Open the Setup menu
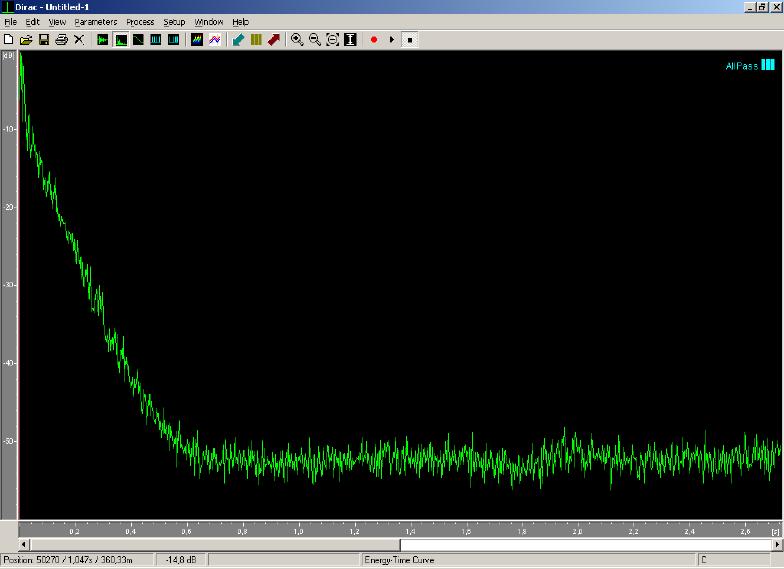The height and width of the screenshot is (569, 784). [174, 21]
